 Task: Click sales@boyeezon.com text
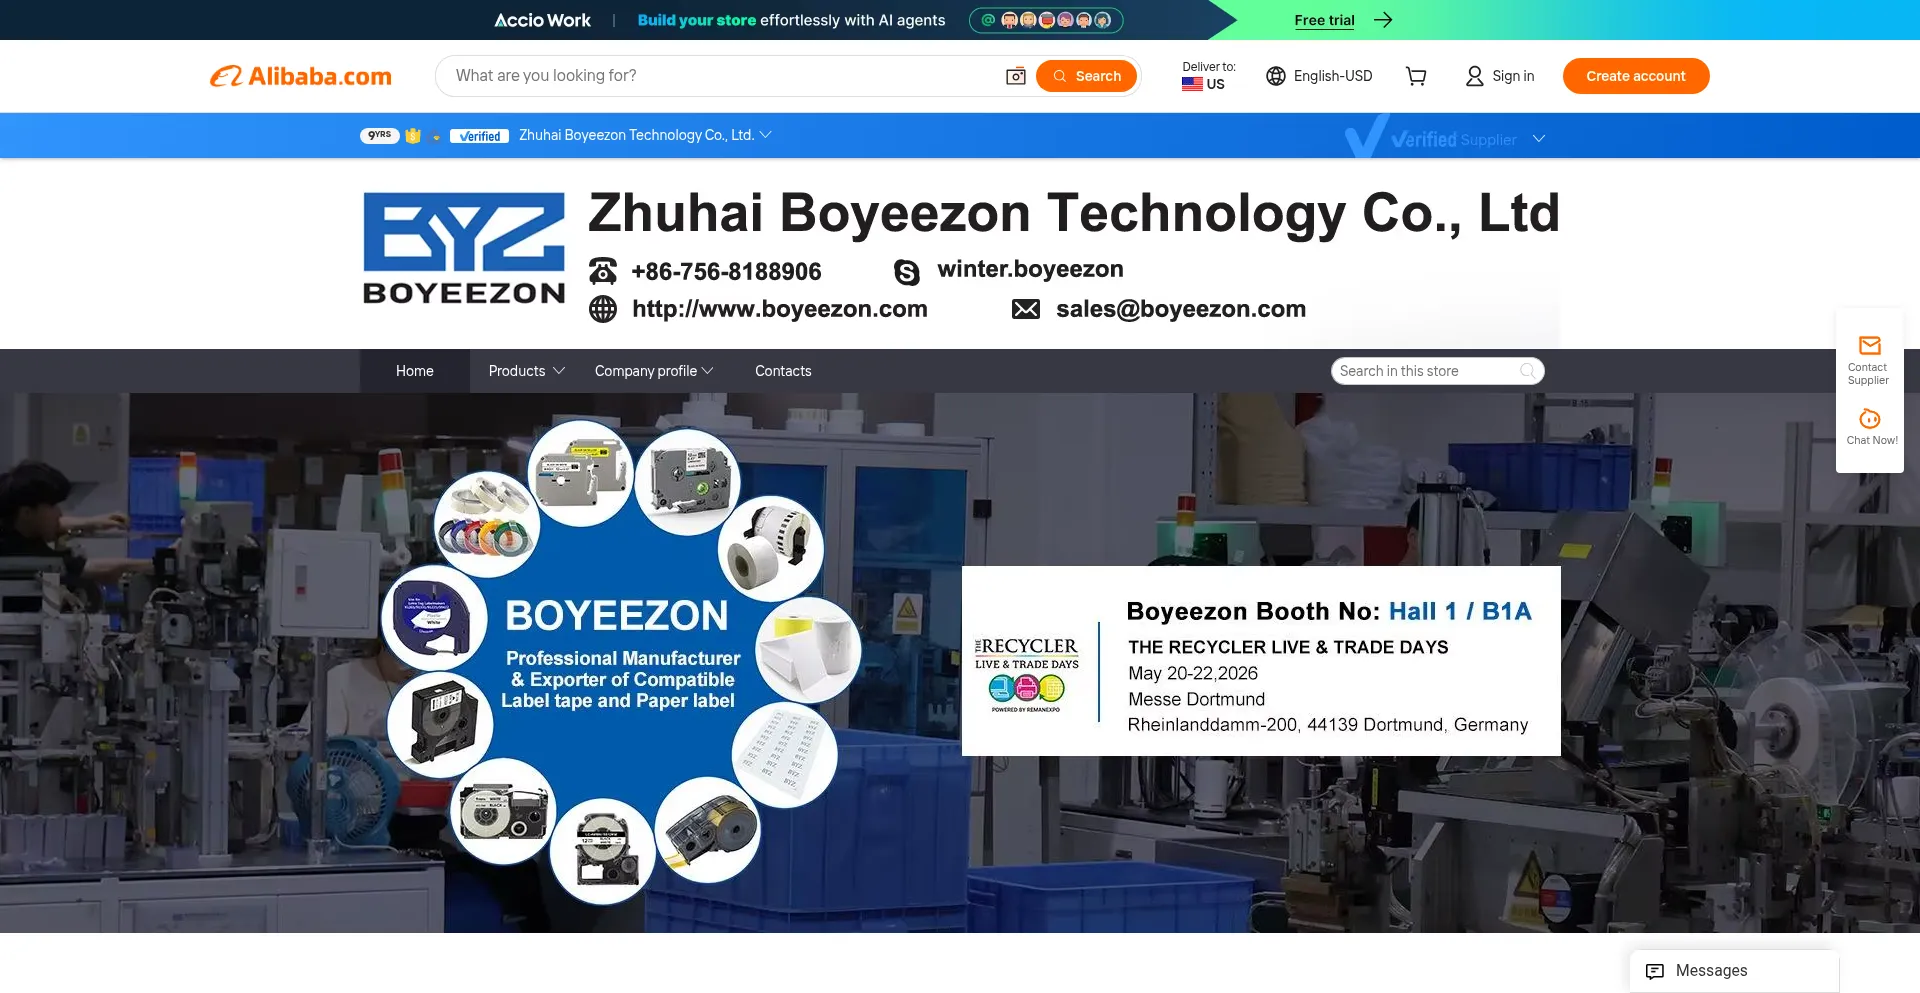(1181, 309)
